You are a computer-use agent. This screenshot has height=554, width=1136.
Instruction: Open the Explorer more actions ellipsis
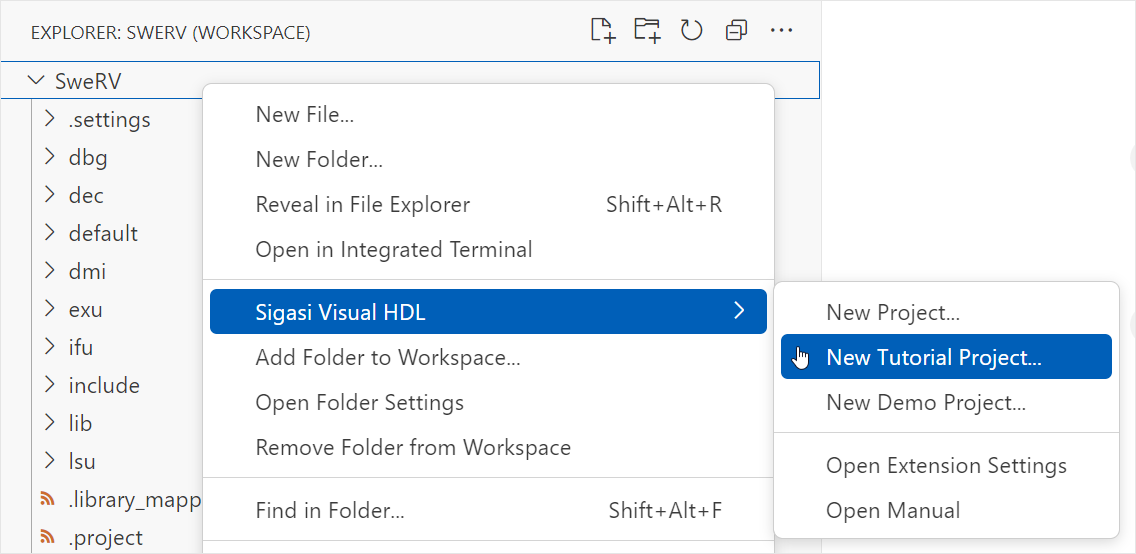tap(782, 31)
